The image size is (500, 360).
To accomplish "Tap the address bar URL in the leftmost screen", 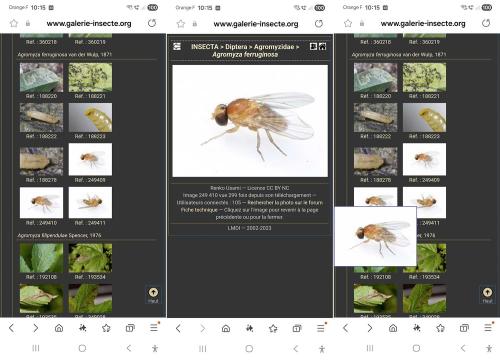I will click(89, 23).
